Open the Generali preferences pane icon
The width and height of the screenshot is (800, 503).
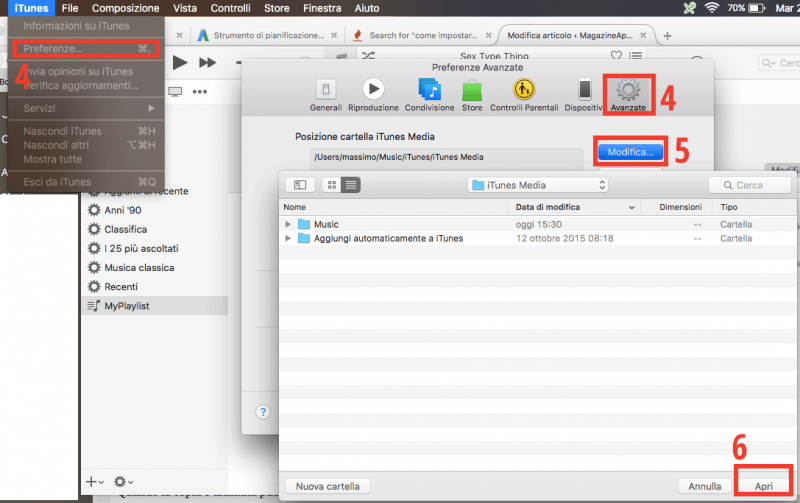[325, 92]
